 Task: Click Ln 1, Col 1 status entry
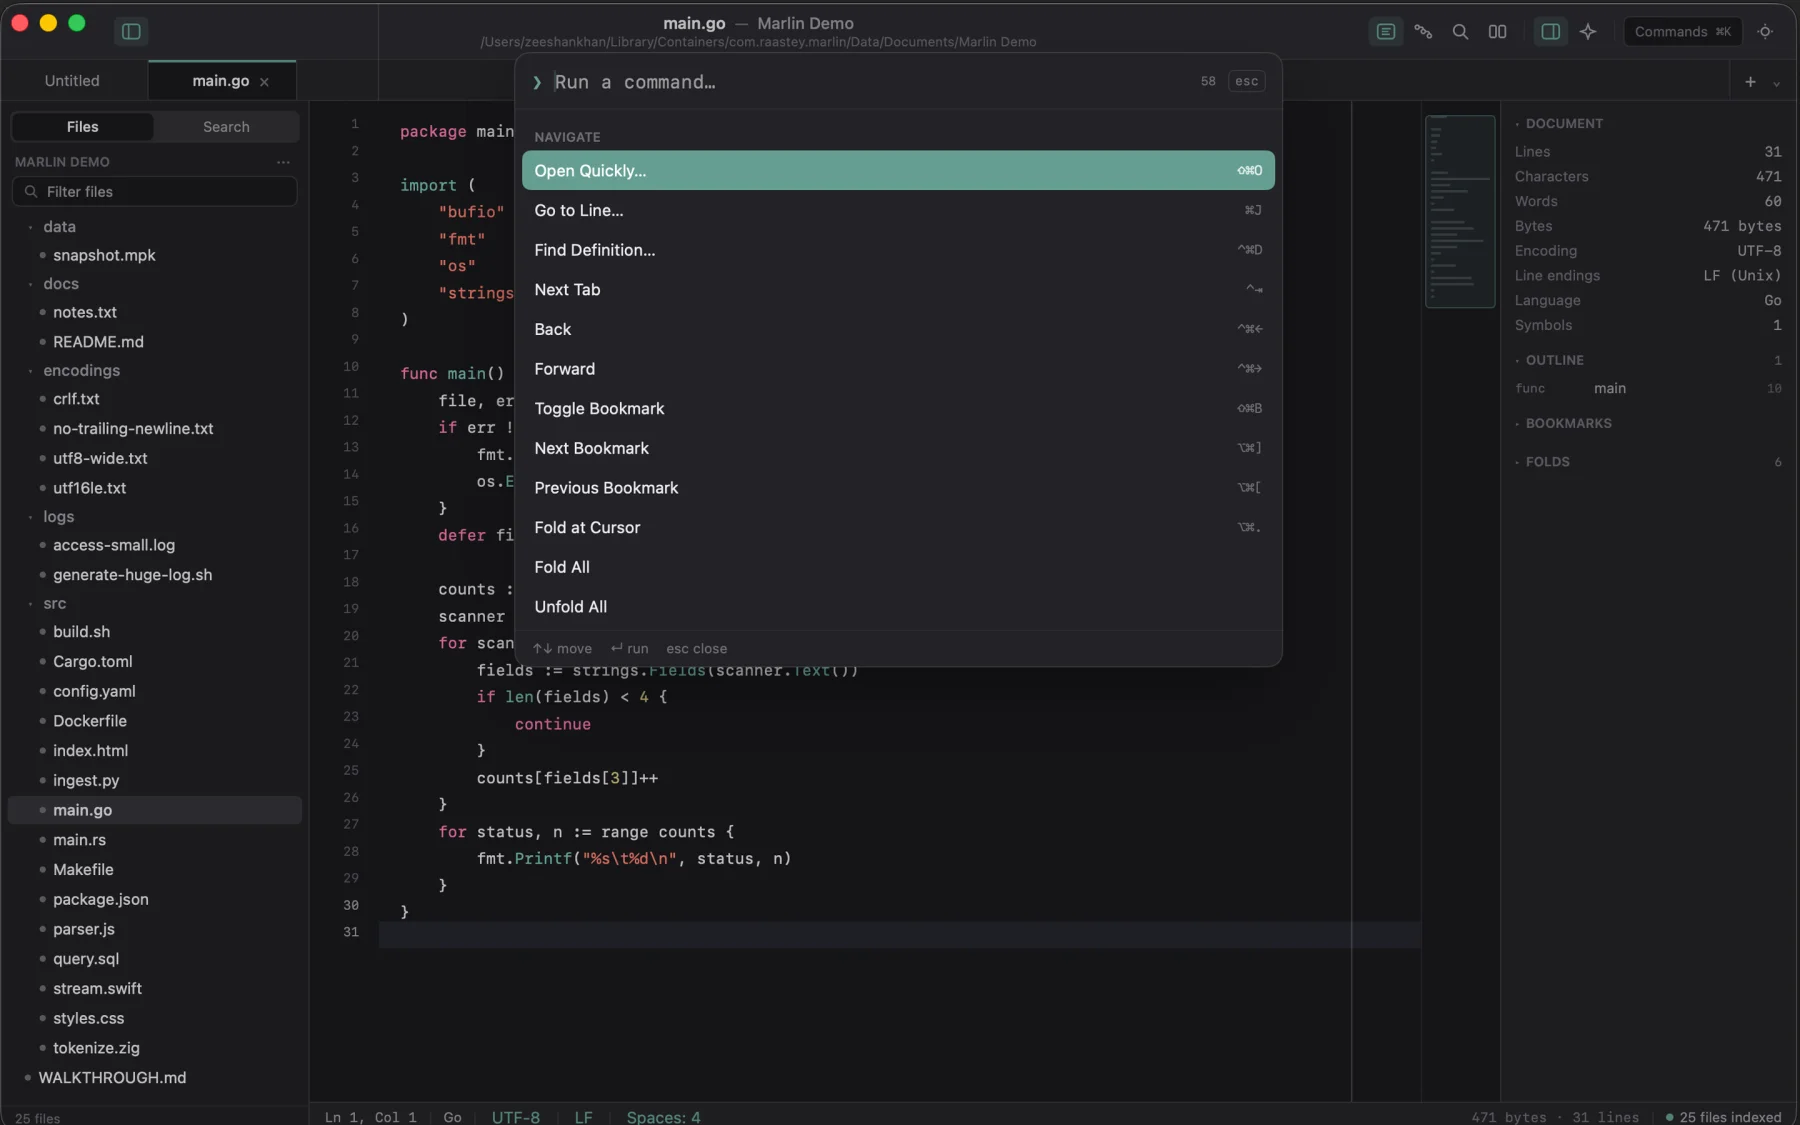[370, 1117]
